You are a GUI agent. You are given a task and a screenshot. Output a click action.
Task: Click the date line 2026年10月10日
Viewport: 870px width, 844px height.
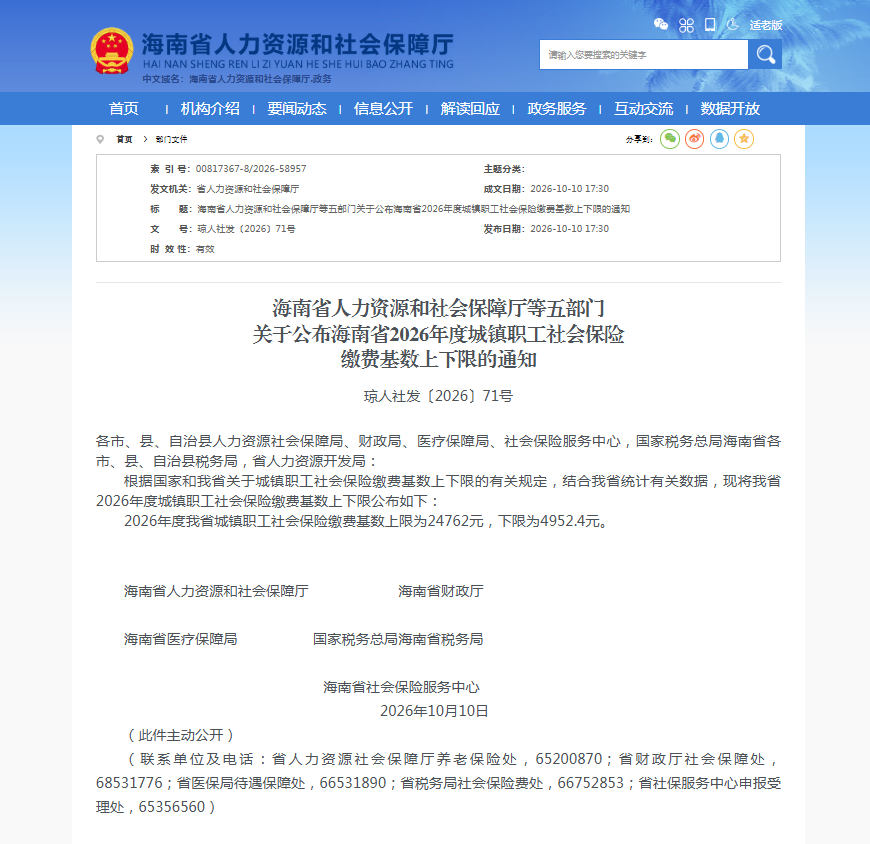(x=434, y=711)
